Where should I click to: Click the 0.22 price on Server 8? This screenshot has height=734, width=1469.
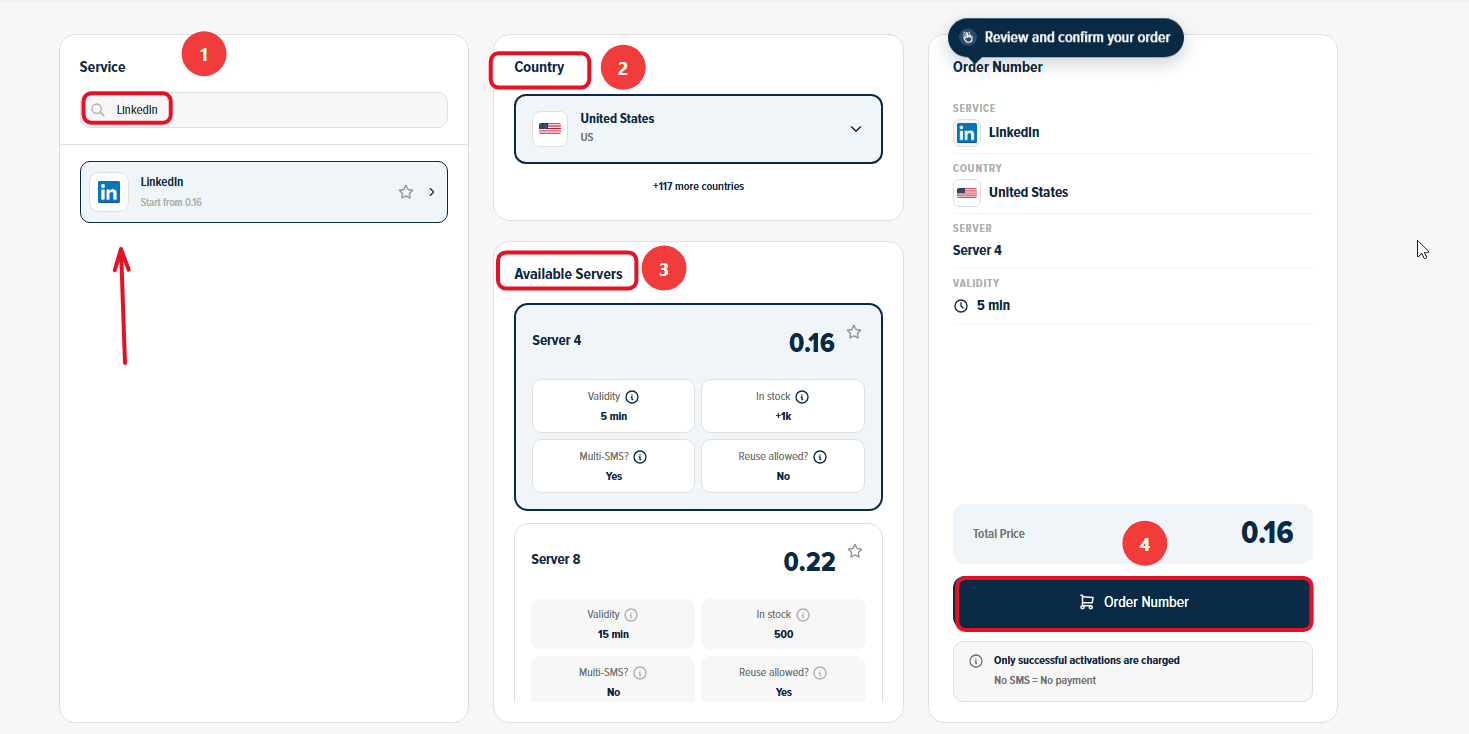click(x=810, y=562)
